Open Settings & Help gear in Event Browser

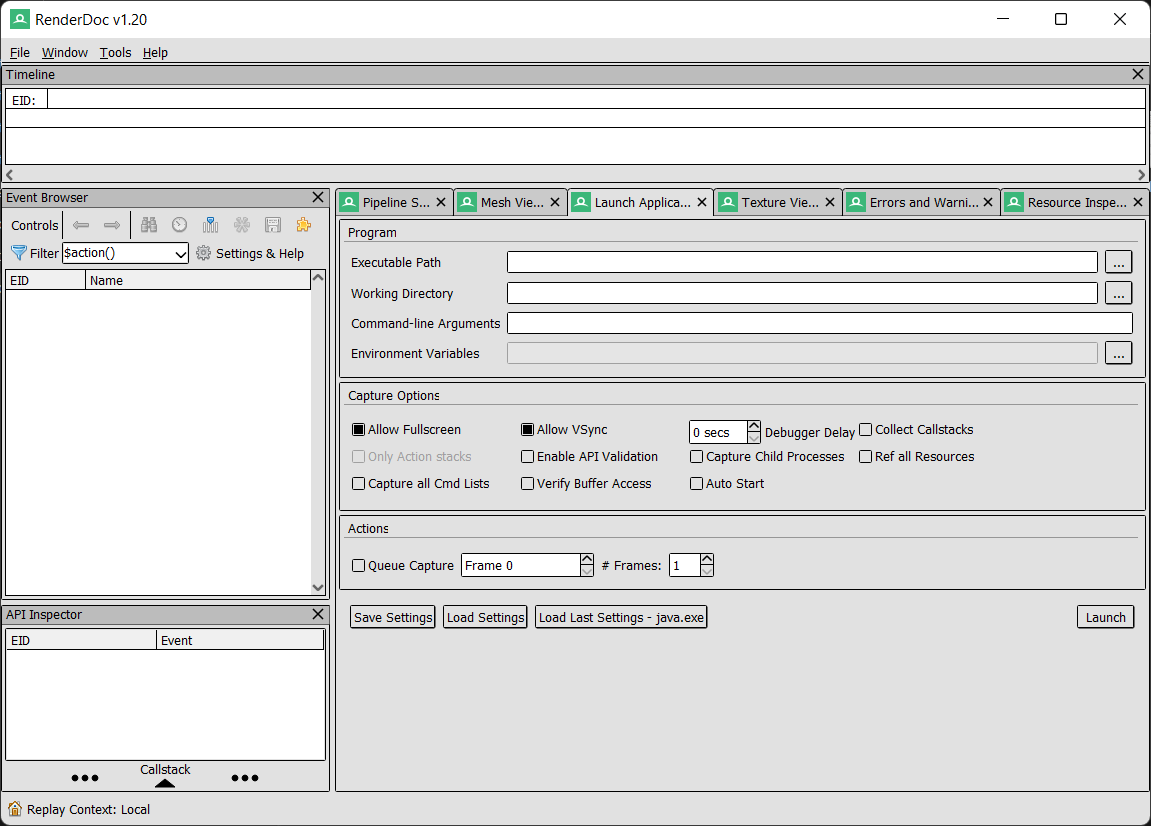coord(204,253)
